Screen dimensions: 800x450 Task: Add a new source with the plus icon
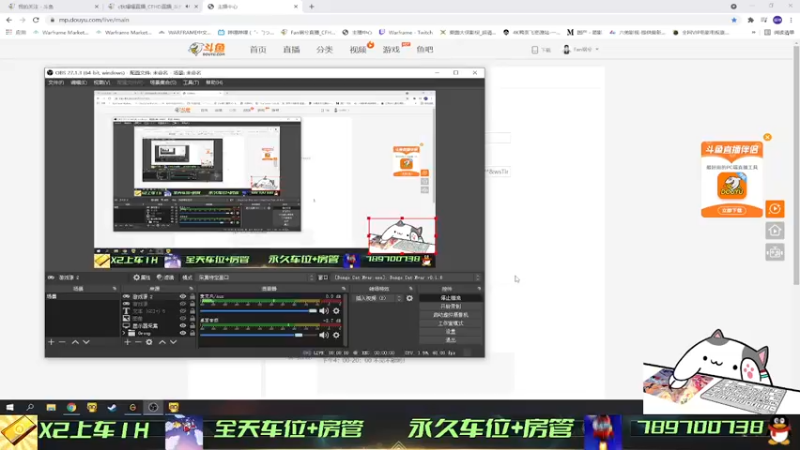[128, 342]
